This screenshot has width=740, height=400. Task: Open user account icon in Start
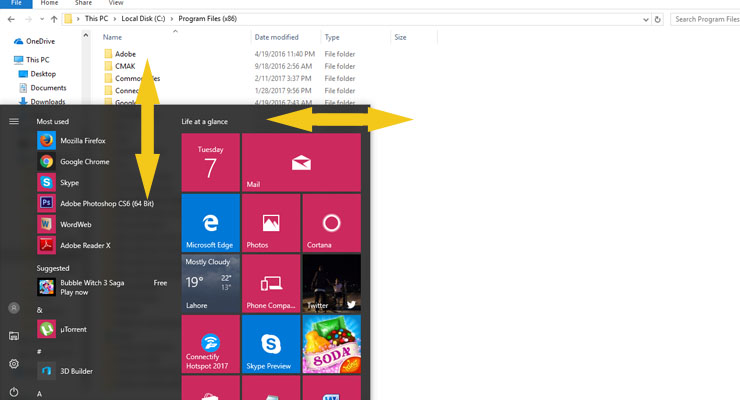14,308
